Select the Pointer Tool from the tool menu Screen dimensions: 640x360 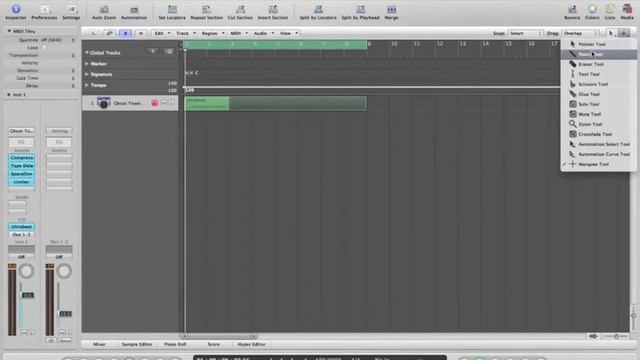[x=598, y=44]
